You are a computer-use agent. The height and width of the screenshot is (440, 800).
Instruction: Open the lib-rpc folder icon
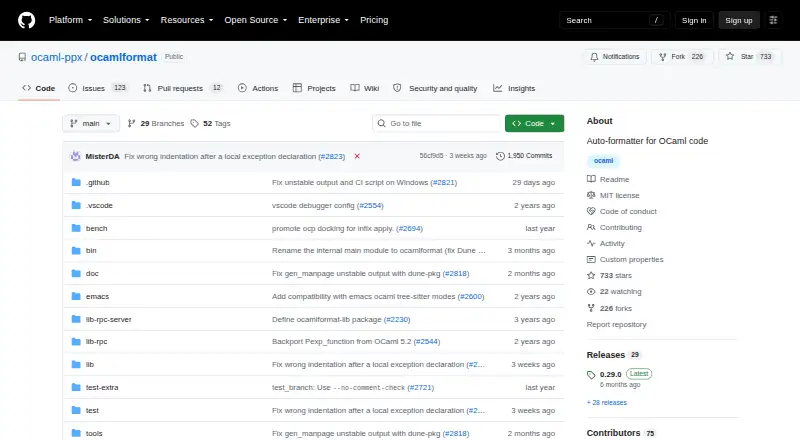tap(76, 341)
